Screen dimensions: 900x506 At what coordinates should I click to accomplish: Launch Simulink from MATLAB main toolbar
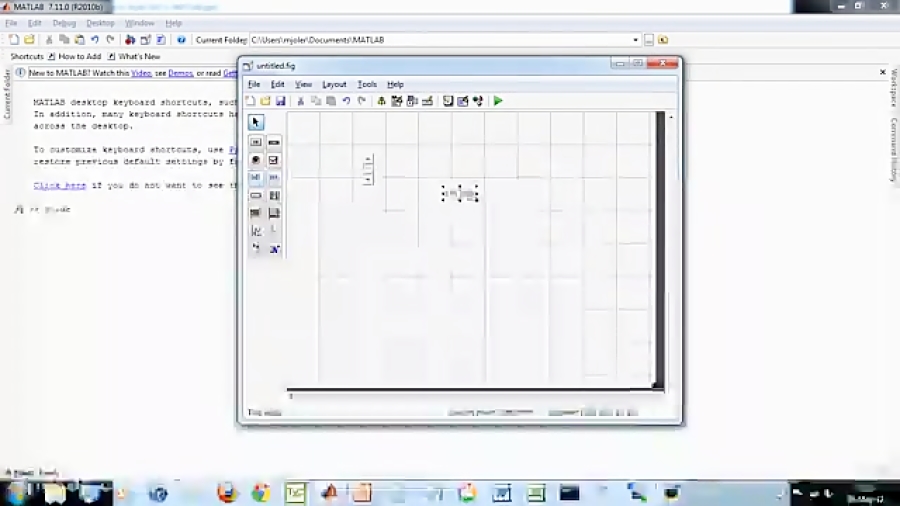[130, 40]
